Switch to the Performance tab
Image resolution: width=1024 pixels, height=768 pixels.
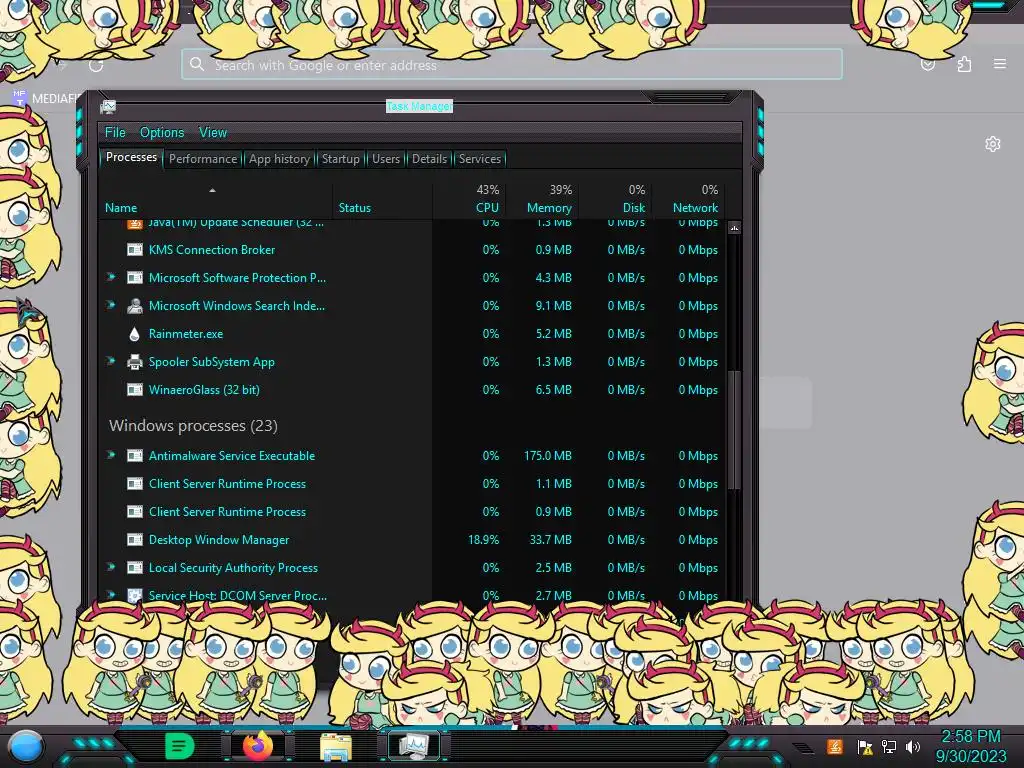[x=202, y=159]
